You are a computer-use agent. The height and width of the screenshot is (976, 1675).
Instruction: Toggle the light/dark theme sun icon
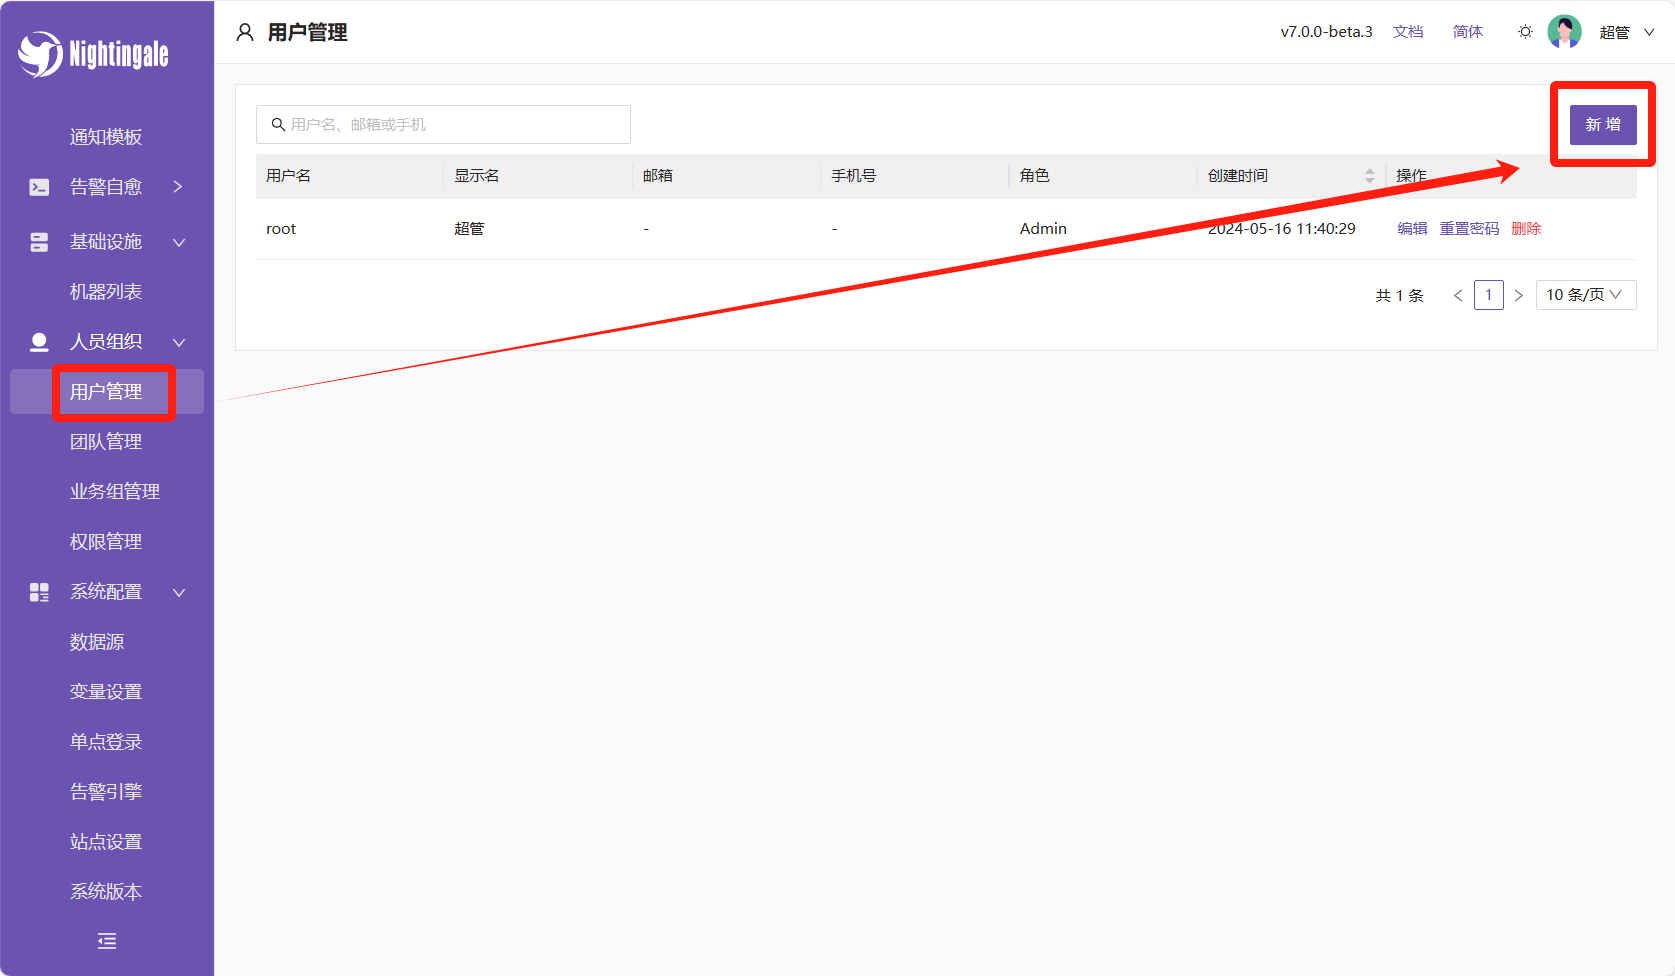point(1525,32)
